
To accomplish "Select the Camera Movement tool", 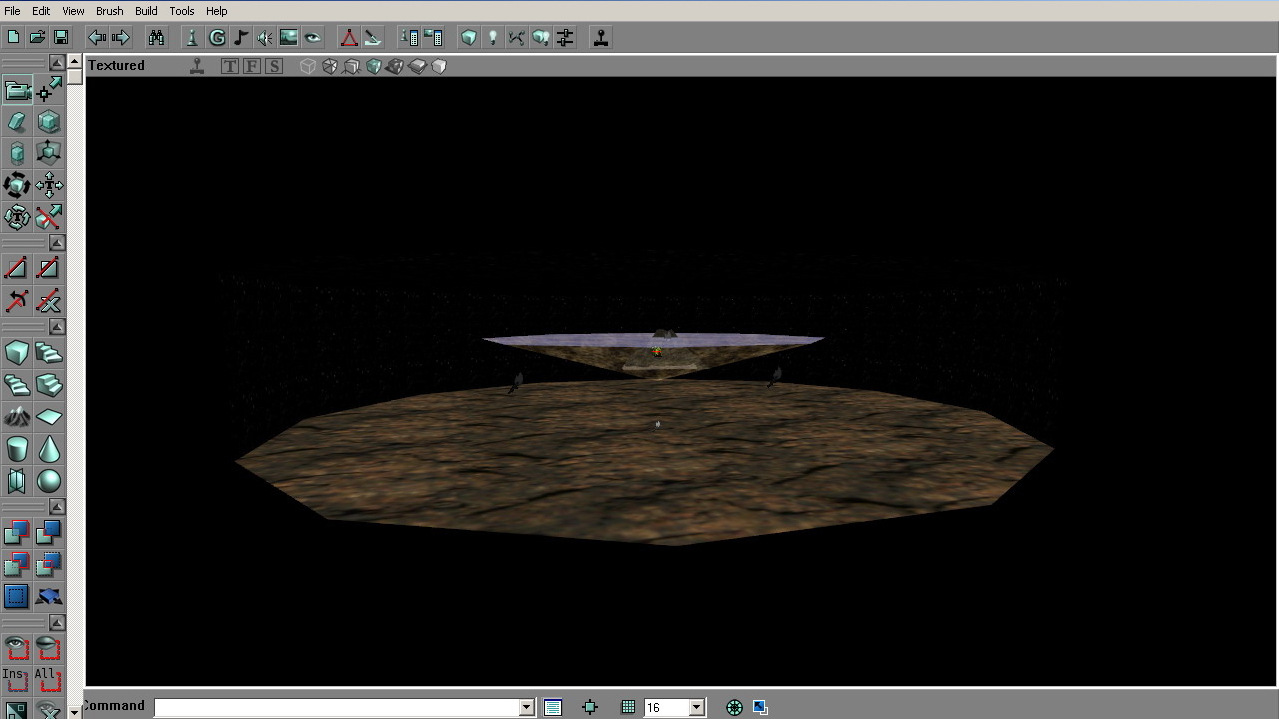I will coord(17,91).
